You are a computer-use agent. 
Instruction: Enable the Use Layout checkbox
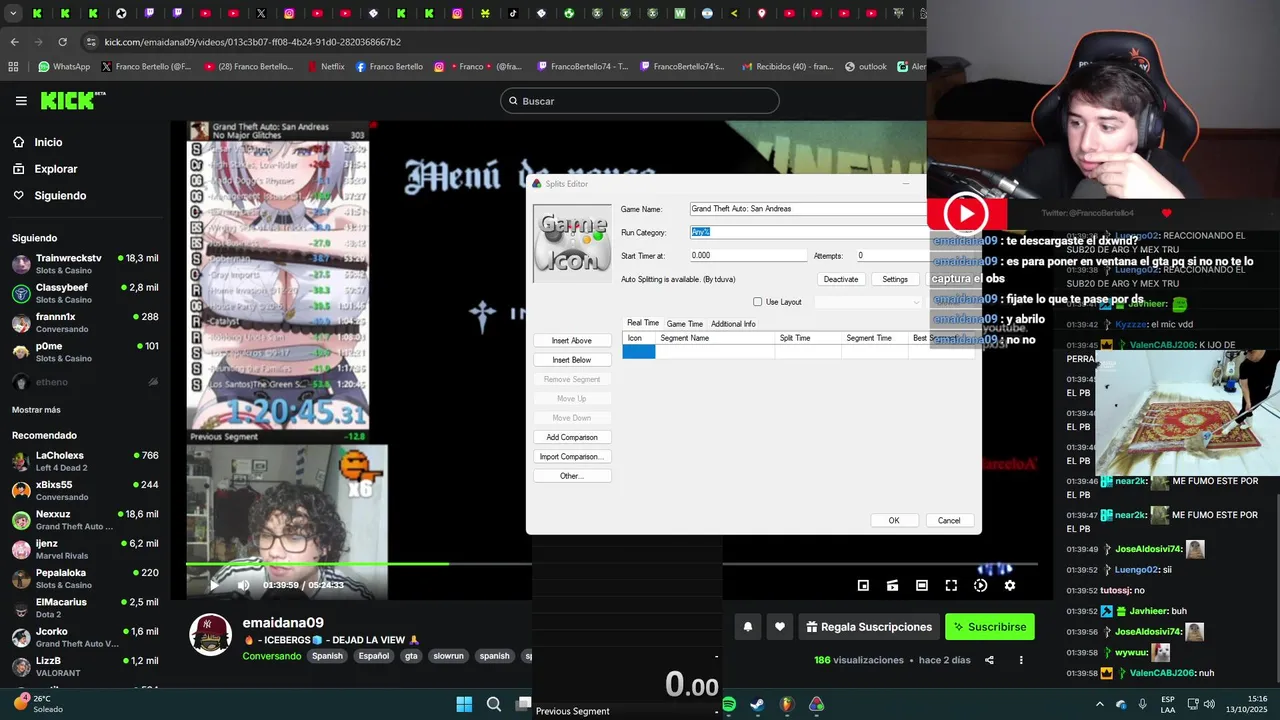click(x=758, y=302)
